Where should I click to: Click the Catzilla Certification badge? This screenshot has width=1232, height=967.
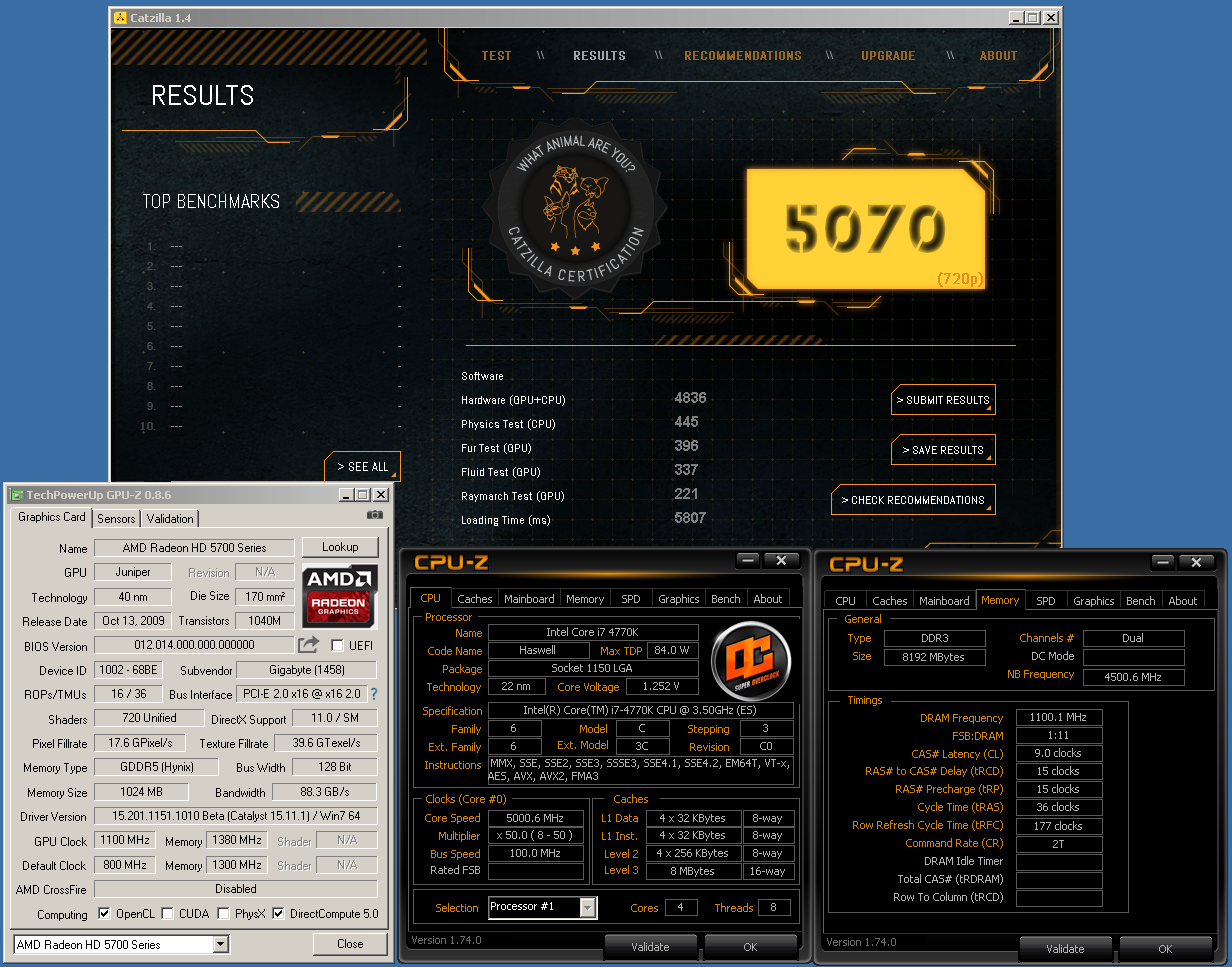(573, 208)
